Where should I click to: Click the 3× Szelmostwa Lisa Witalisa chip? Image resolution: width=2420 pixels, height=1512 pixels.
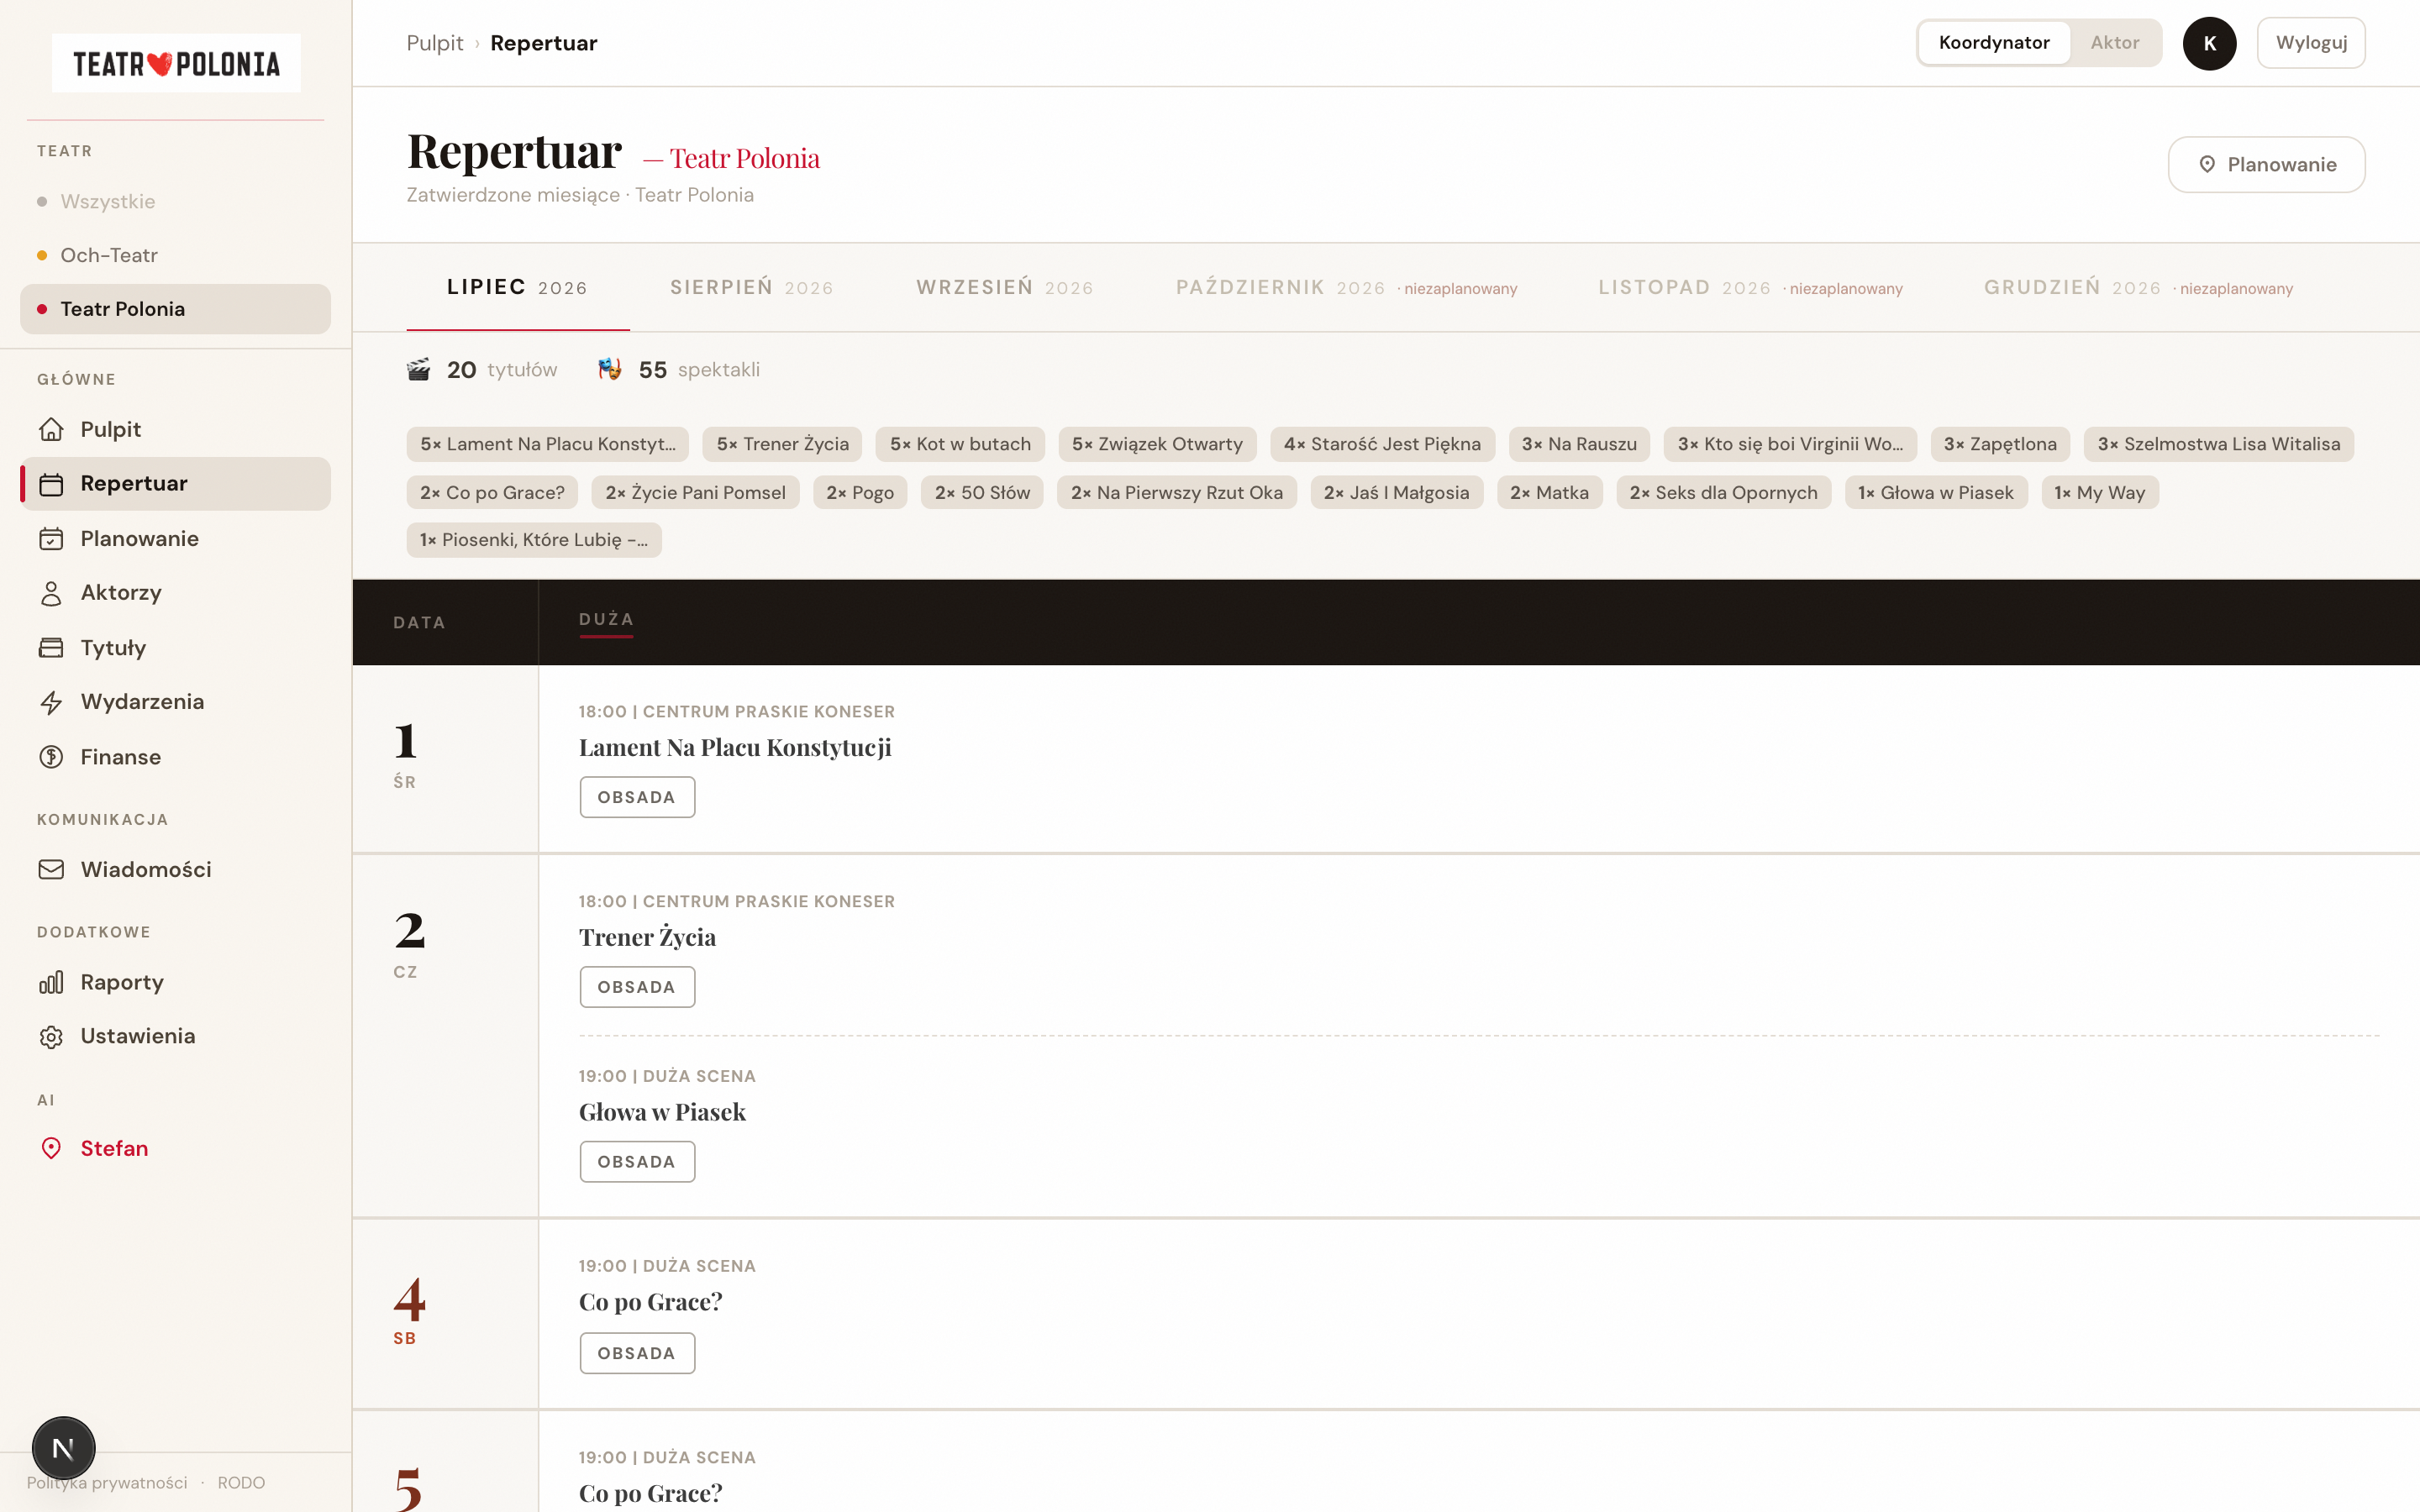click(2219, 444)
